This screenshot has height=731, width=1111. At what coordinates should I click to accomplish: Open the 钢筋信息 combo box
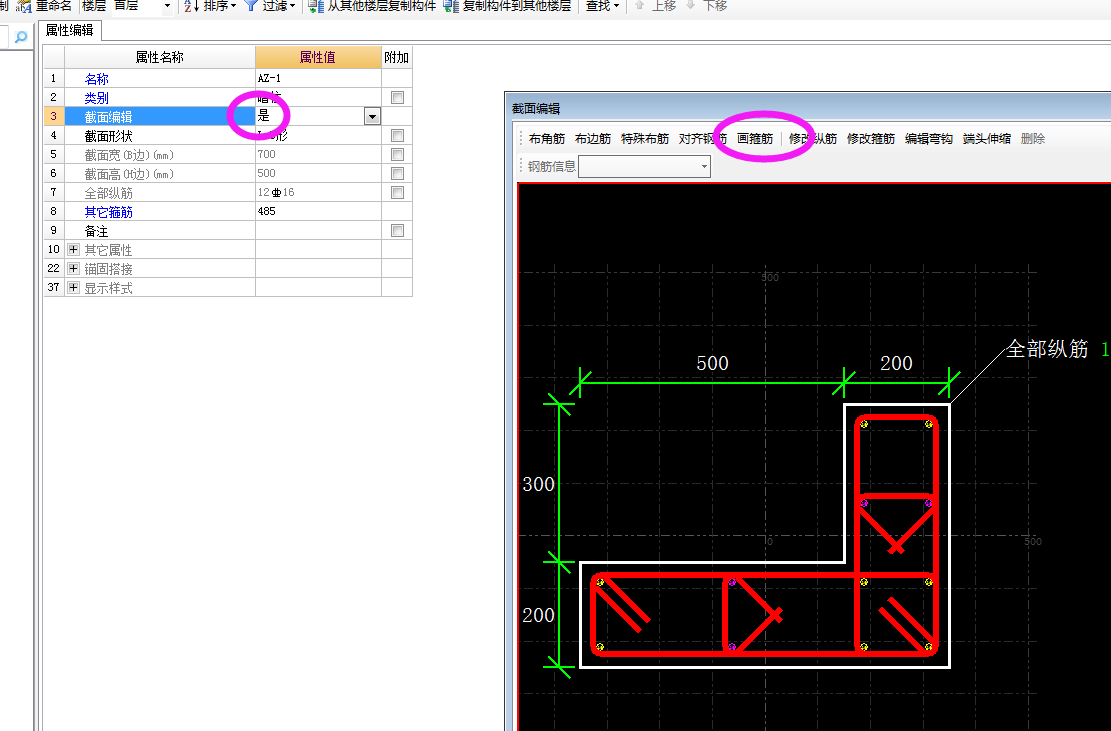[x=644, y=166]
